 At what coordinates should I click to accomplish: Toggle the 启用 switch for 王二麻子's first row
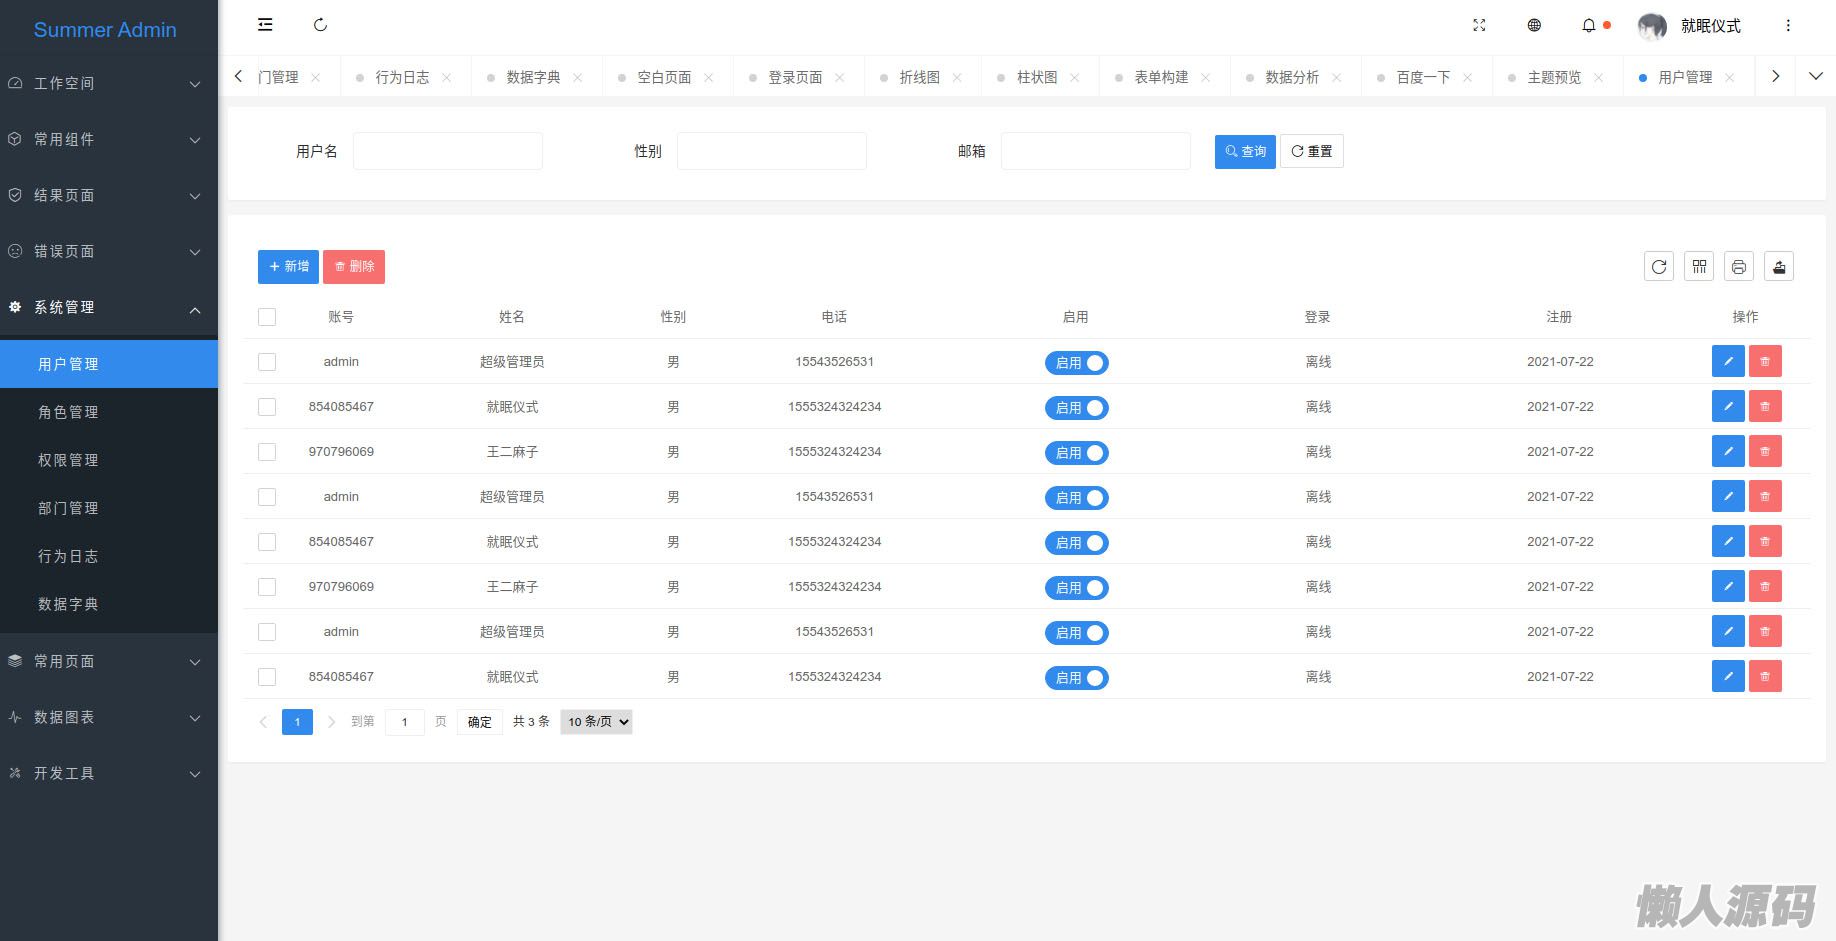click(x=1077, y=453)
